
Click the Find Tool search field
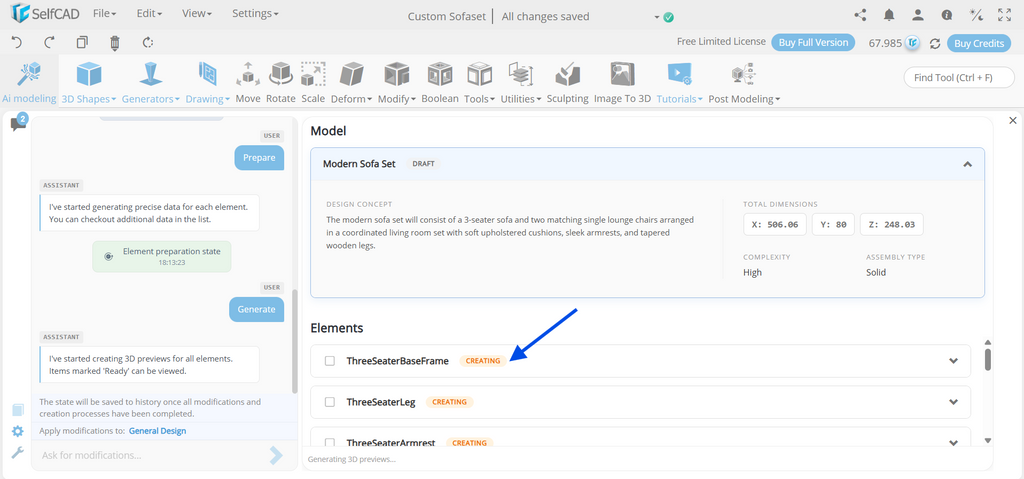(959, 77)
